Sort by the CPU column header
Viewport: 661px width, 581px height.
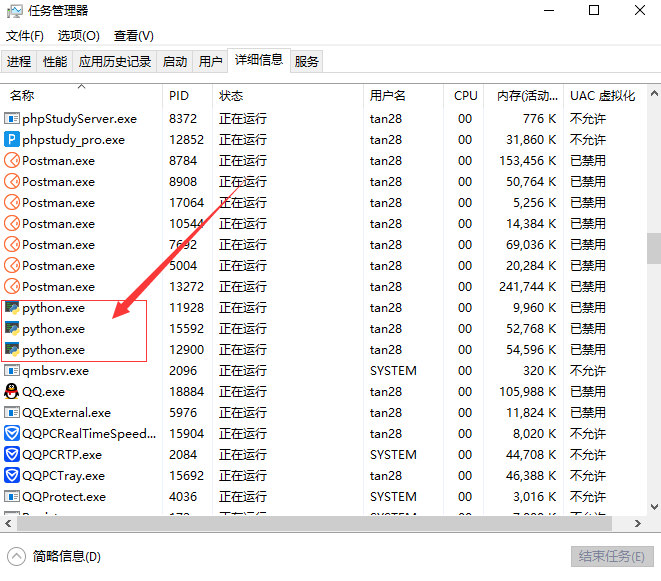click(464, 96)
